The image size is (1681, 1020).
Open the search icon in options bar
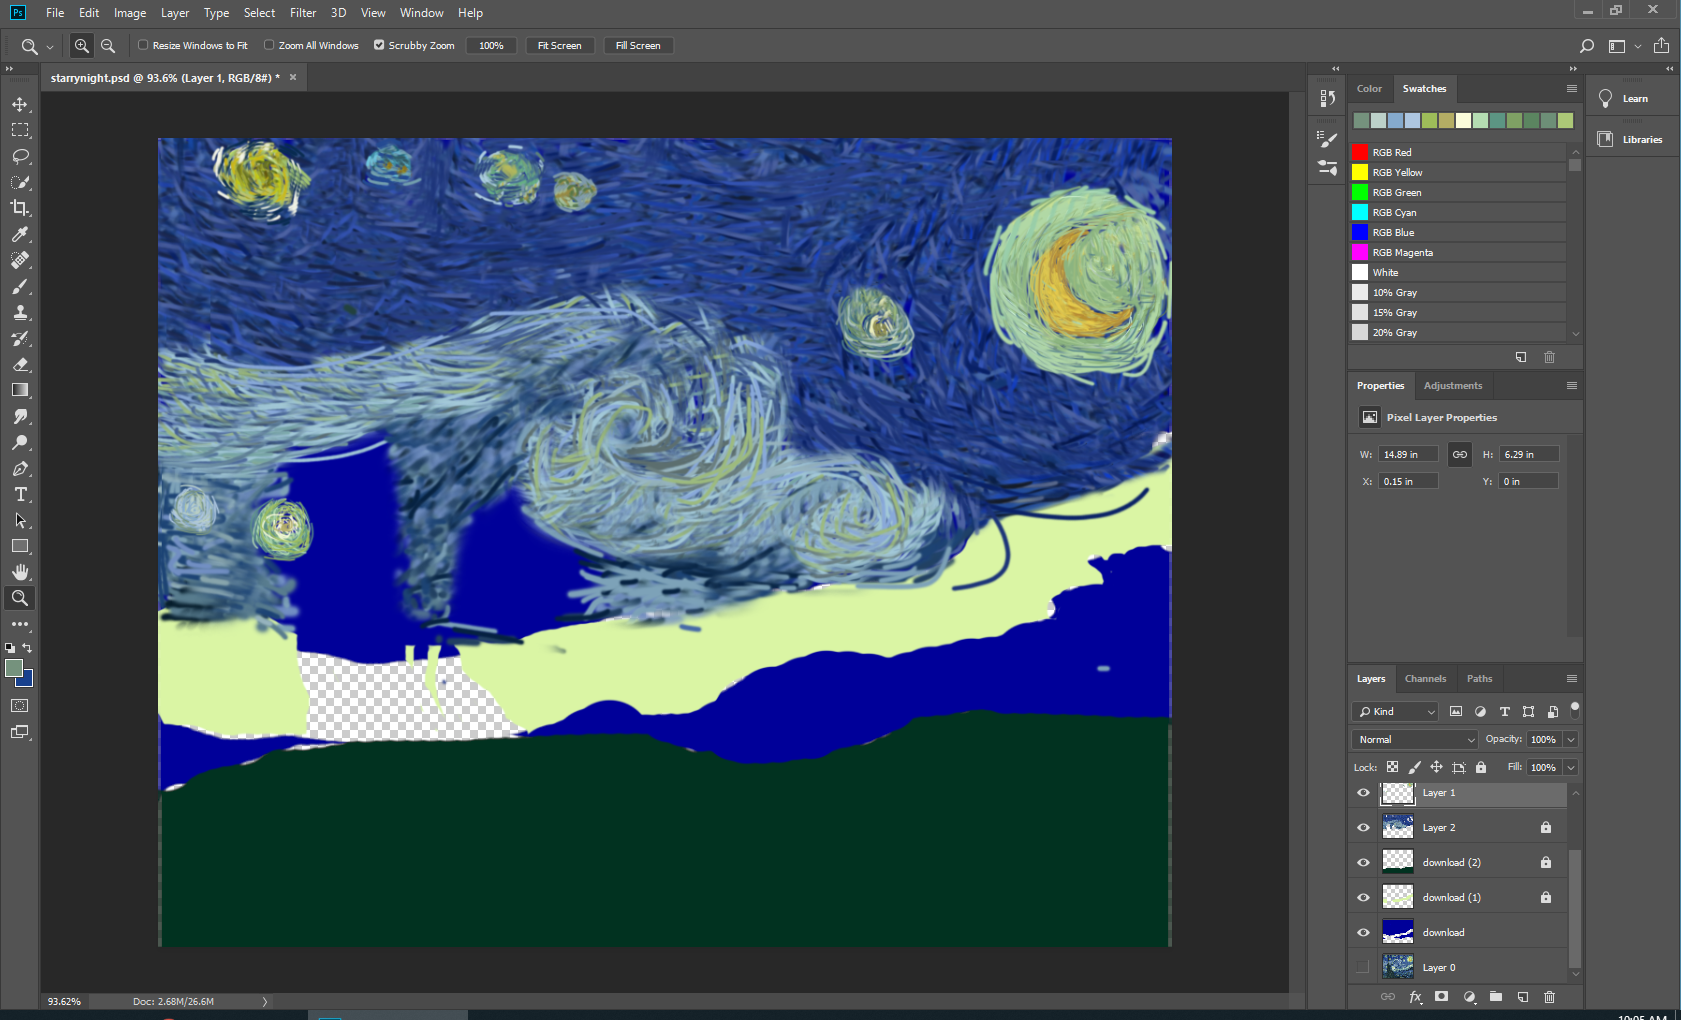point(1586,46)
